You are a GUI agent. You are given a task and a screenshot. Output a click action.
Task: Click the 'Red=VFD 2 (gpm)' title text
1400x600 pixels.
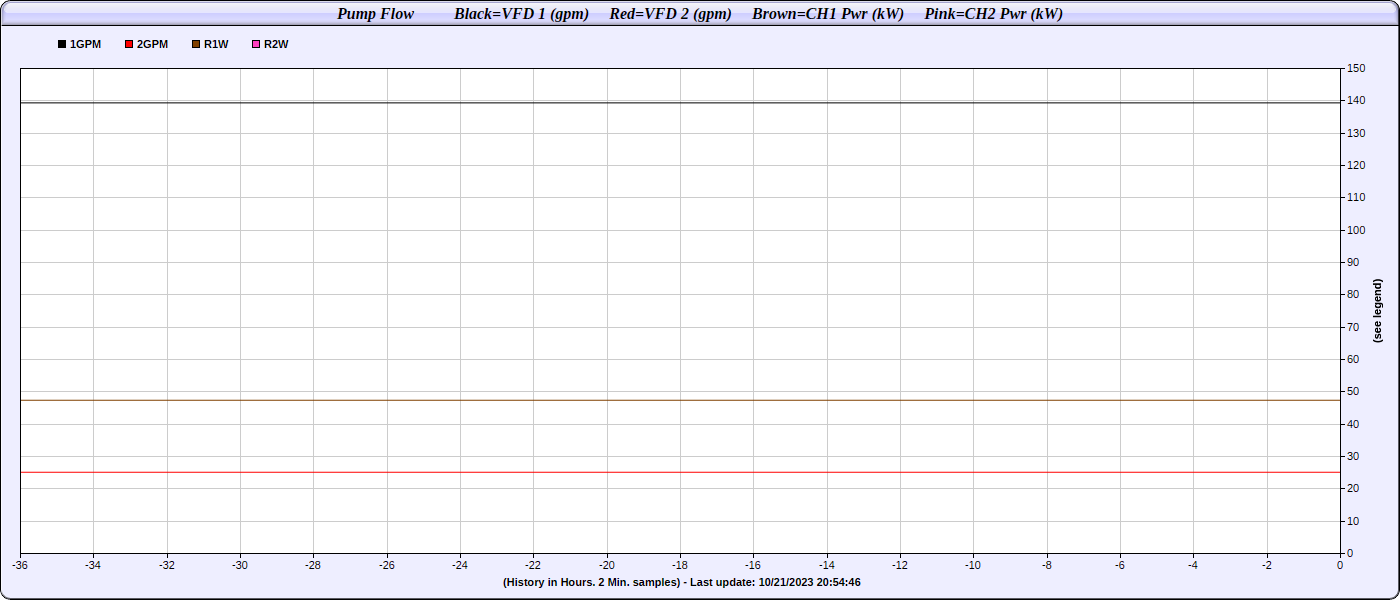[670, 14]
